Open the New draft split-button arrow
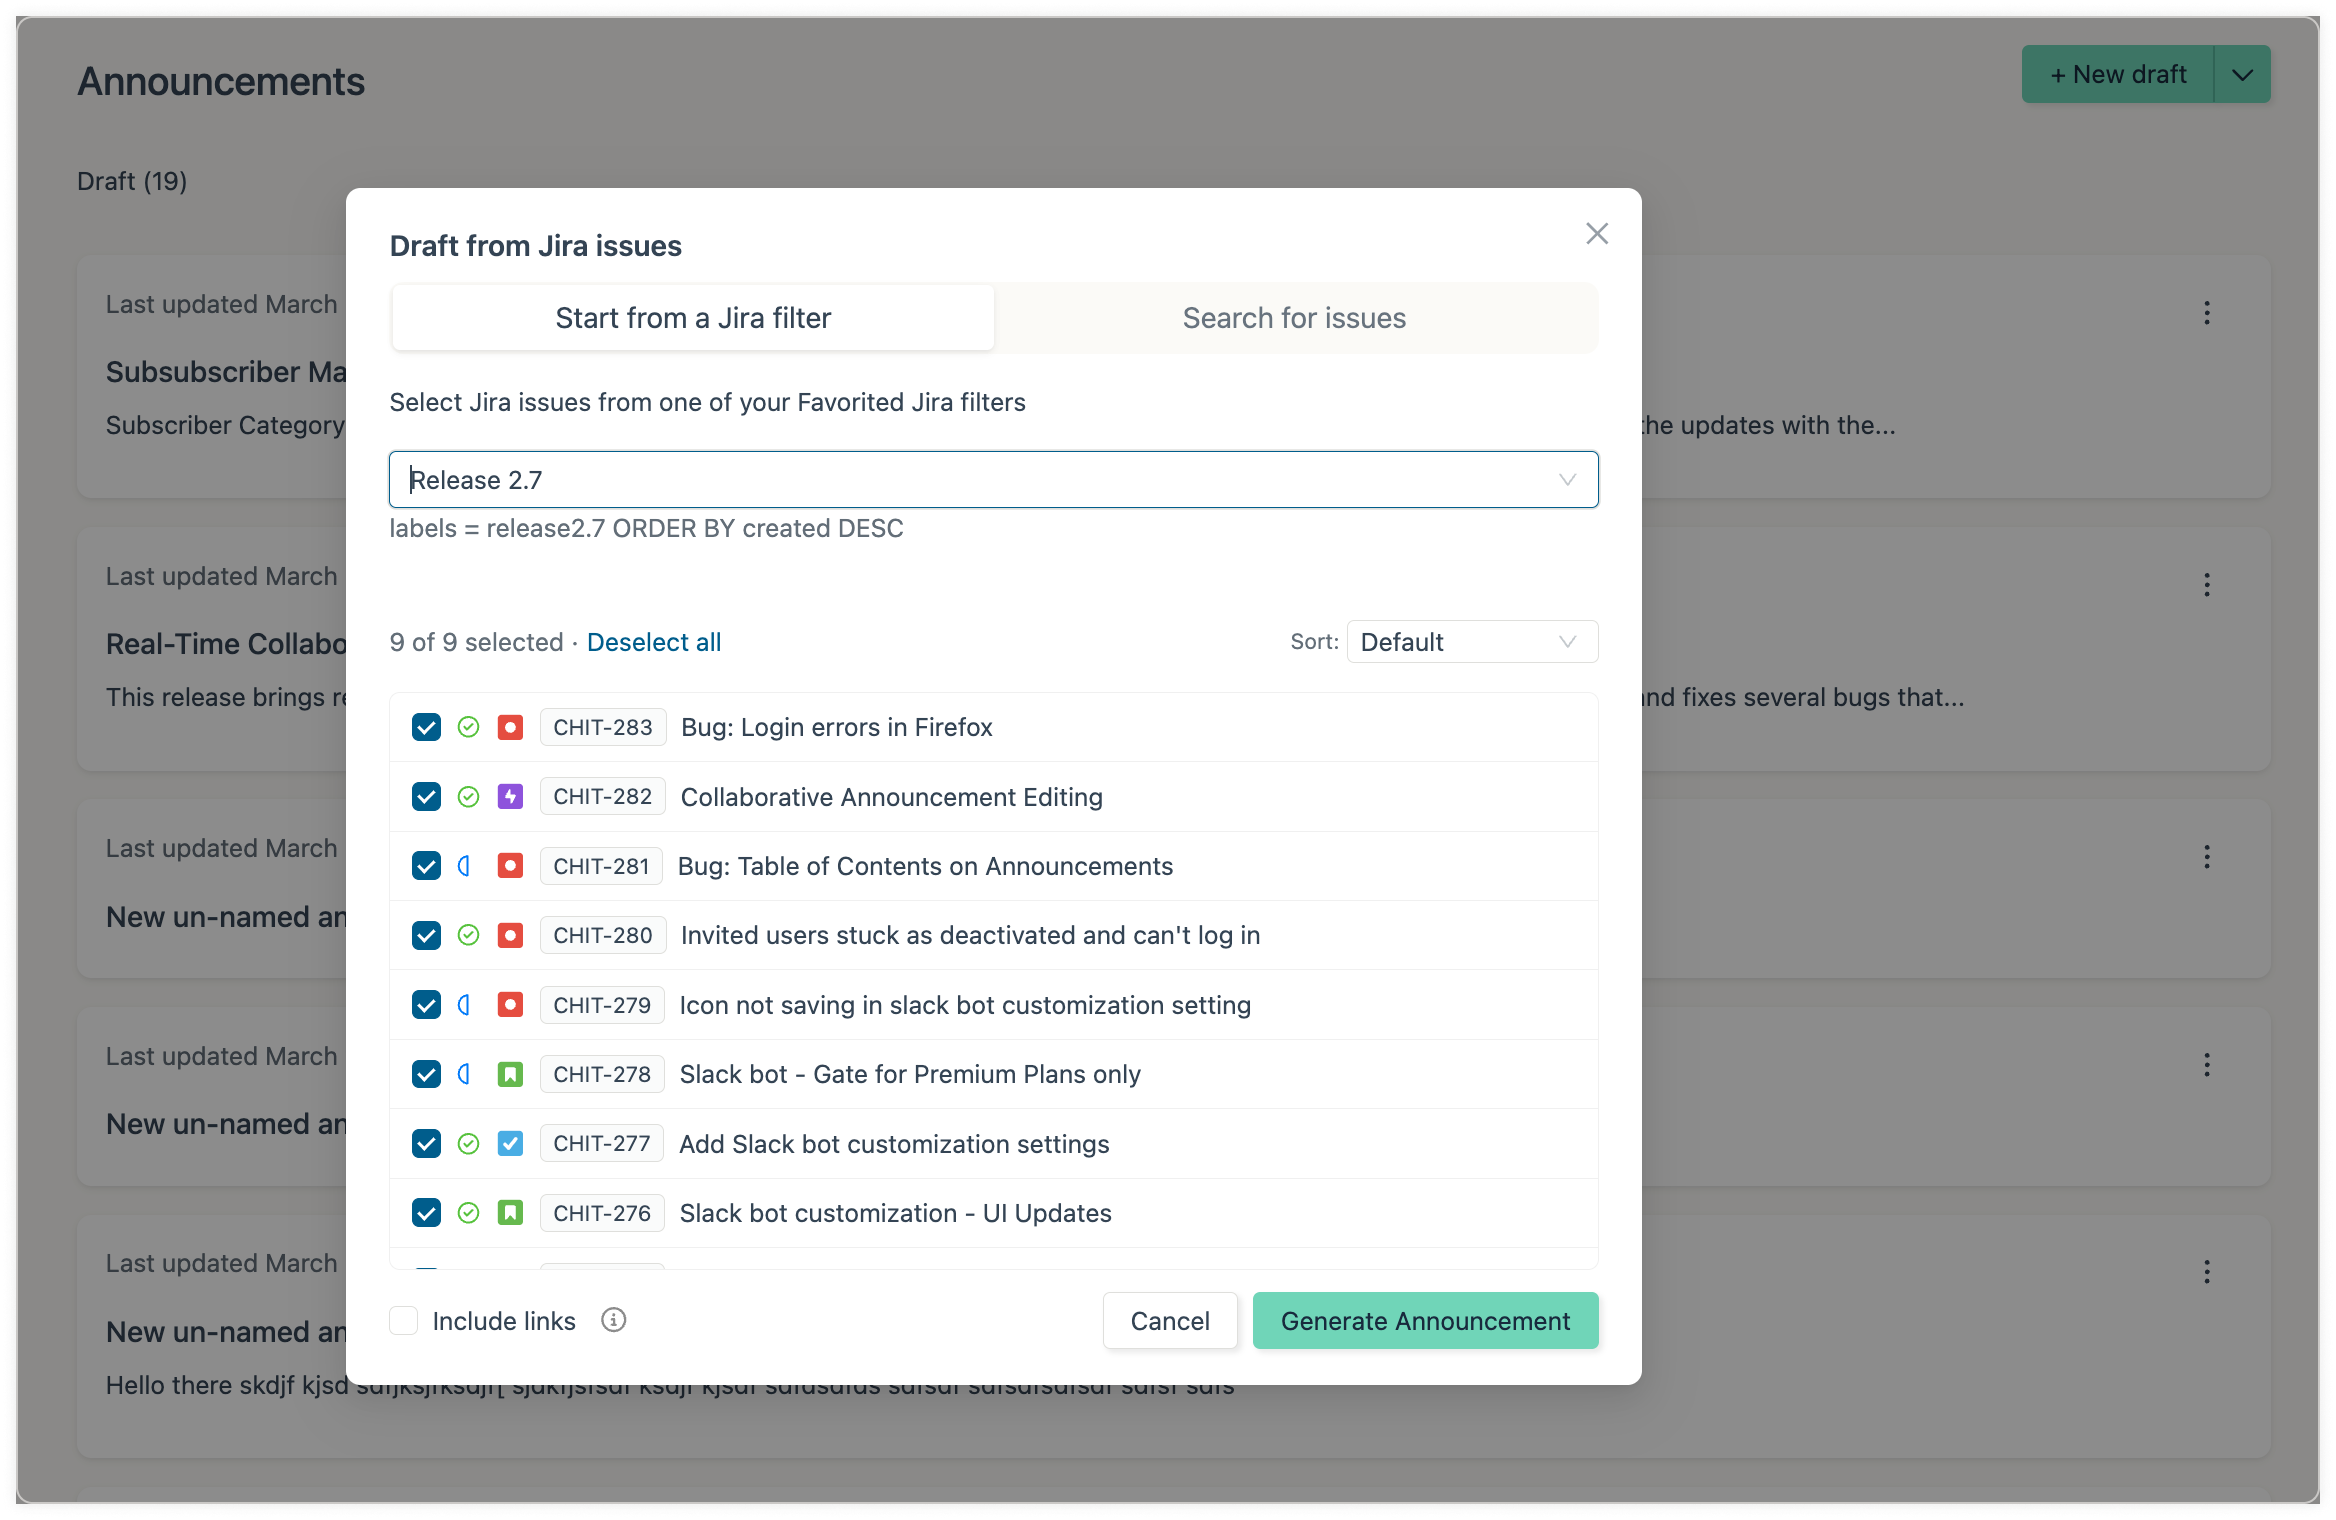This screenshot has width=2336, height=1520. 2242,75
